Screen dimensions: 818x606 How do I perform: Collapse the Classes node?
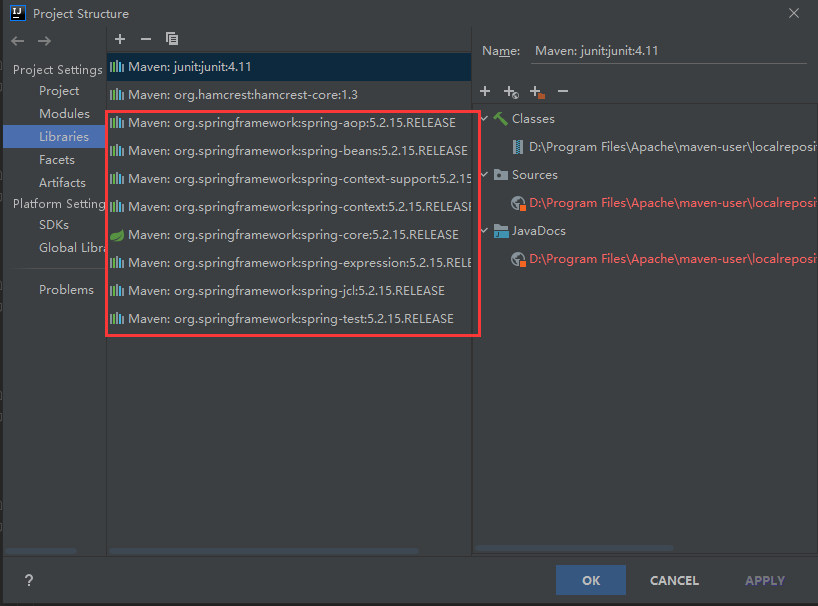(484, 118)
